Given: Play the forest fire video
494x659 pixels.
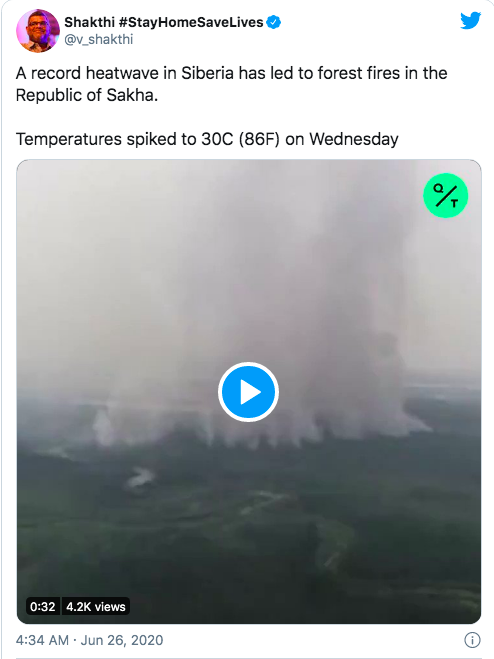Looking at the screenshot, I should tap(248, 392).
